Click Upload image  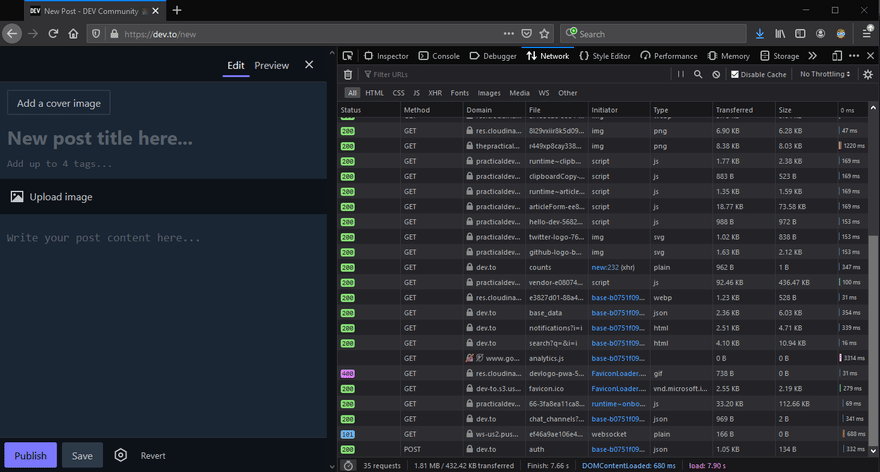pyautogui.click(x=52, y=196)
